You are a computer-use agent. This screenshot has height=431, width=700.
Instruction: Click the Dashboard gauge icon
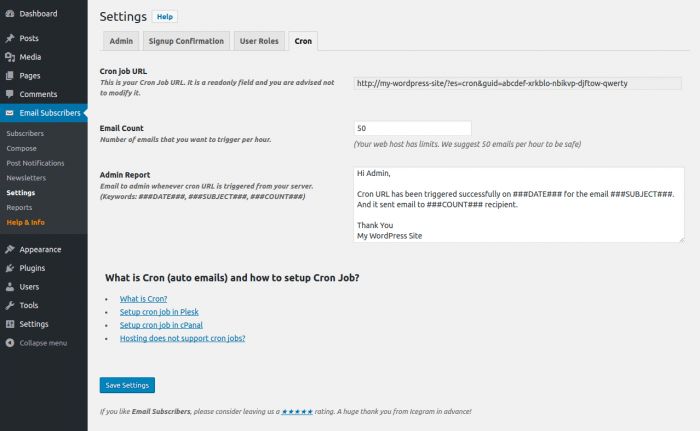(x=10, y=14)
